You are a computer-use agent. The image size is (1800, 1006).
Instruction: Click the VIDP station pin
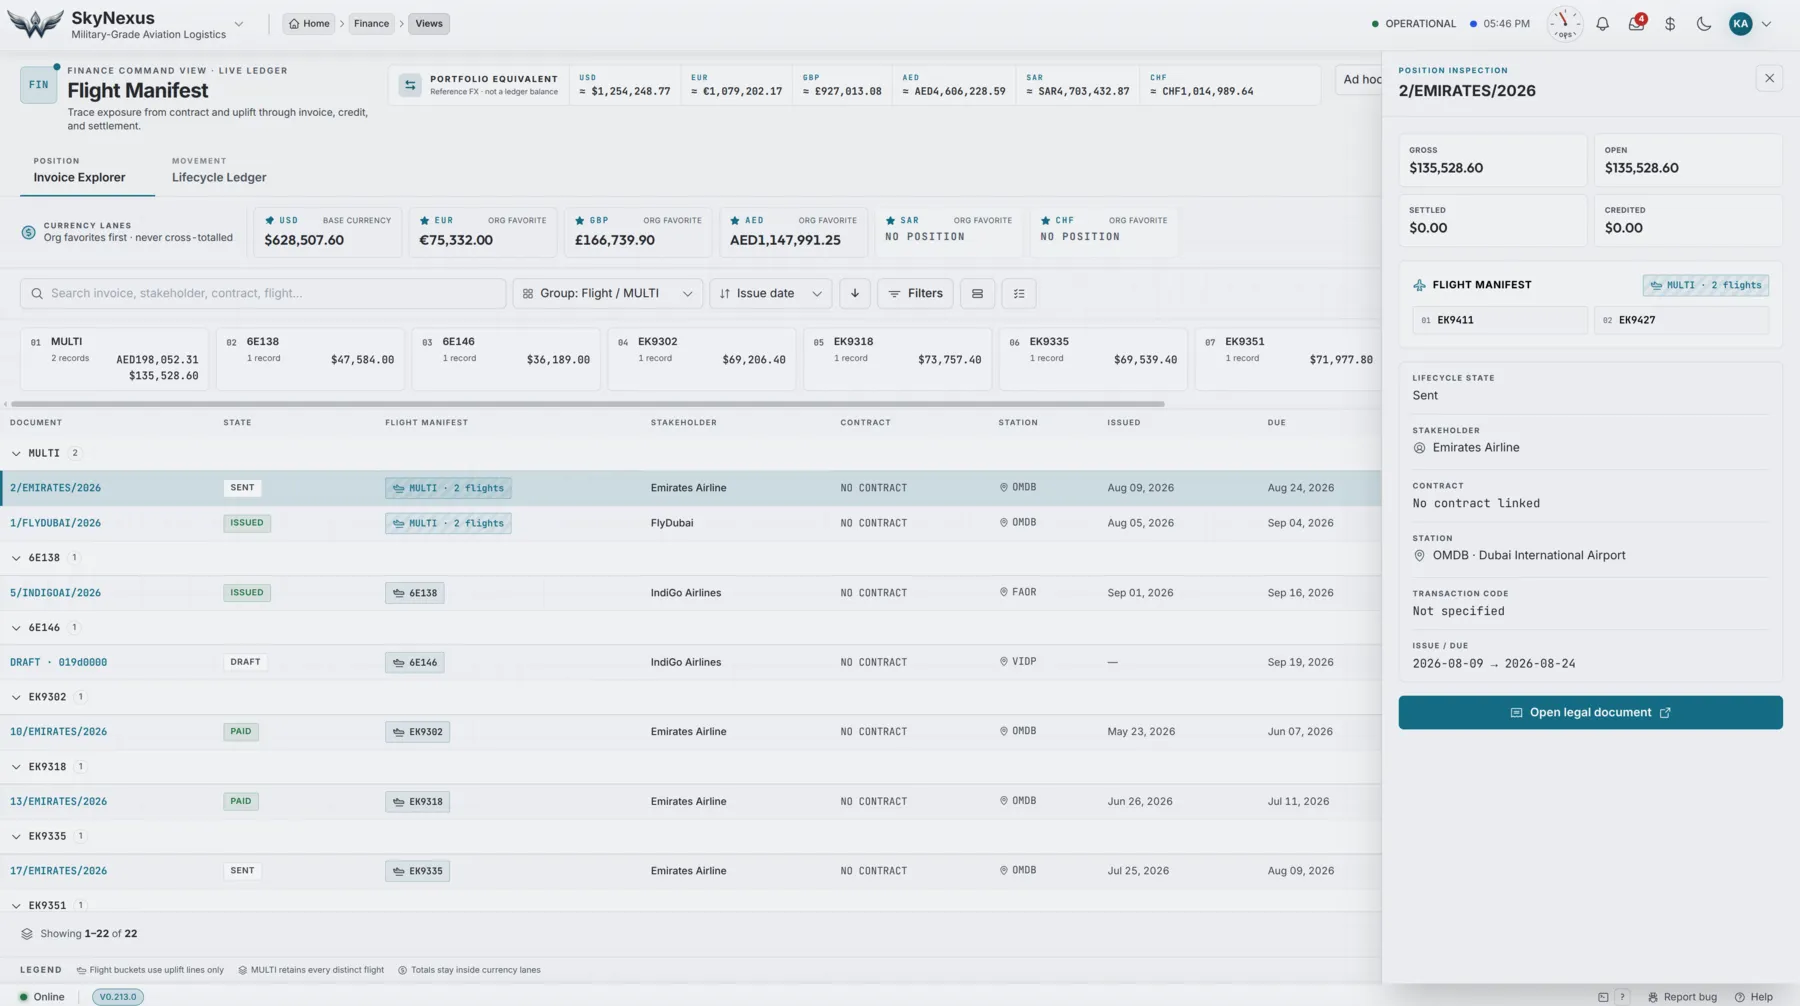coord(1004,662)
